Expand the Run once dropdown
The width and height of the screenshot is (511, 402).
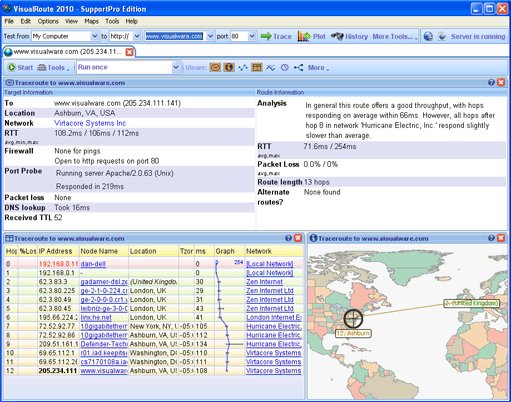click(176, 68)
